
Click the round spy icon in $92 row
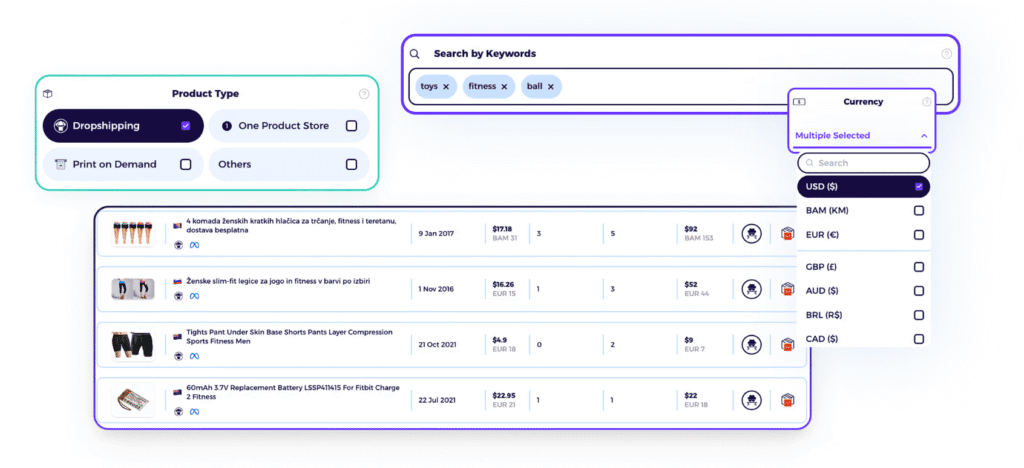(x=752, y=234)
